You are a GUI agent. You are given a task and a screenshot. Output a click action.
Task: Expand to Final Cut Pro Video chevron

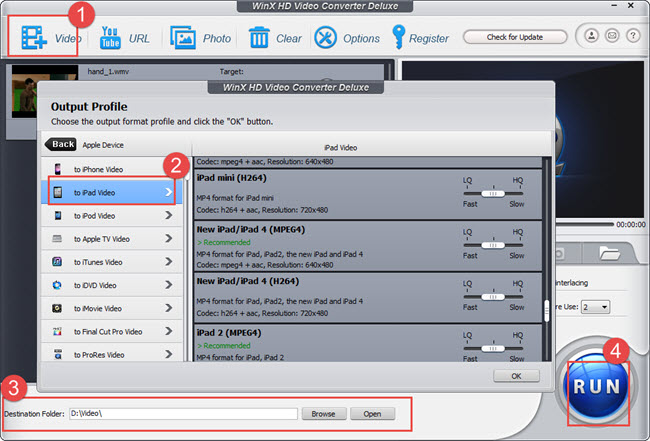[168, 331]
